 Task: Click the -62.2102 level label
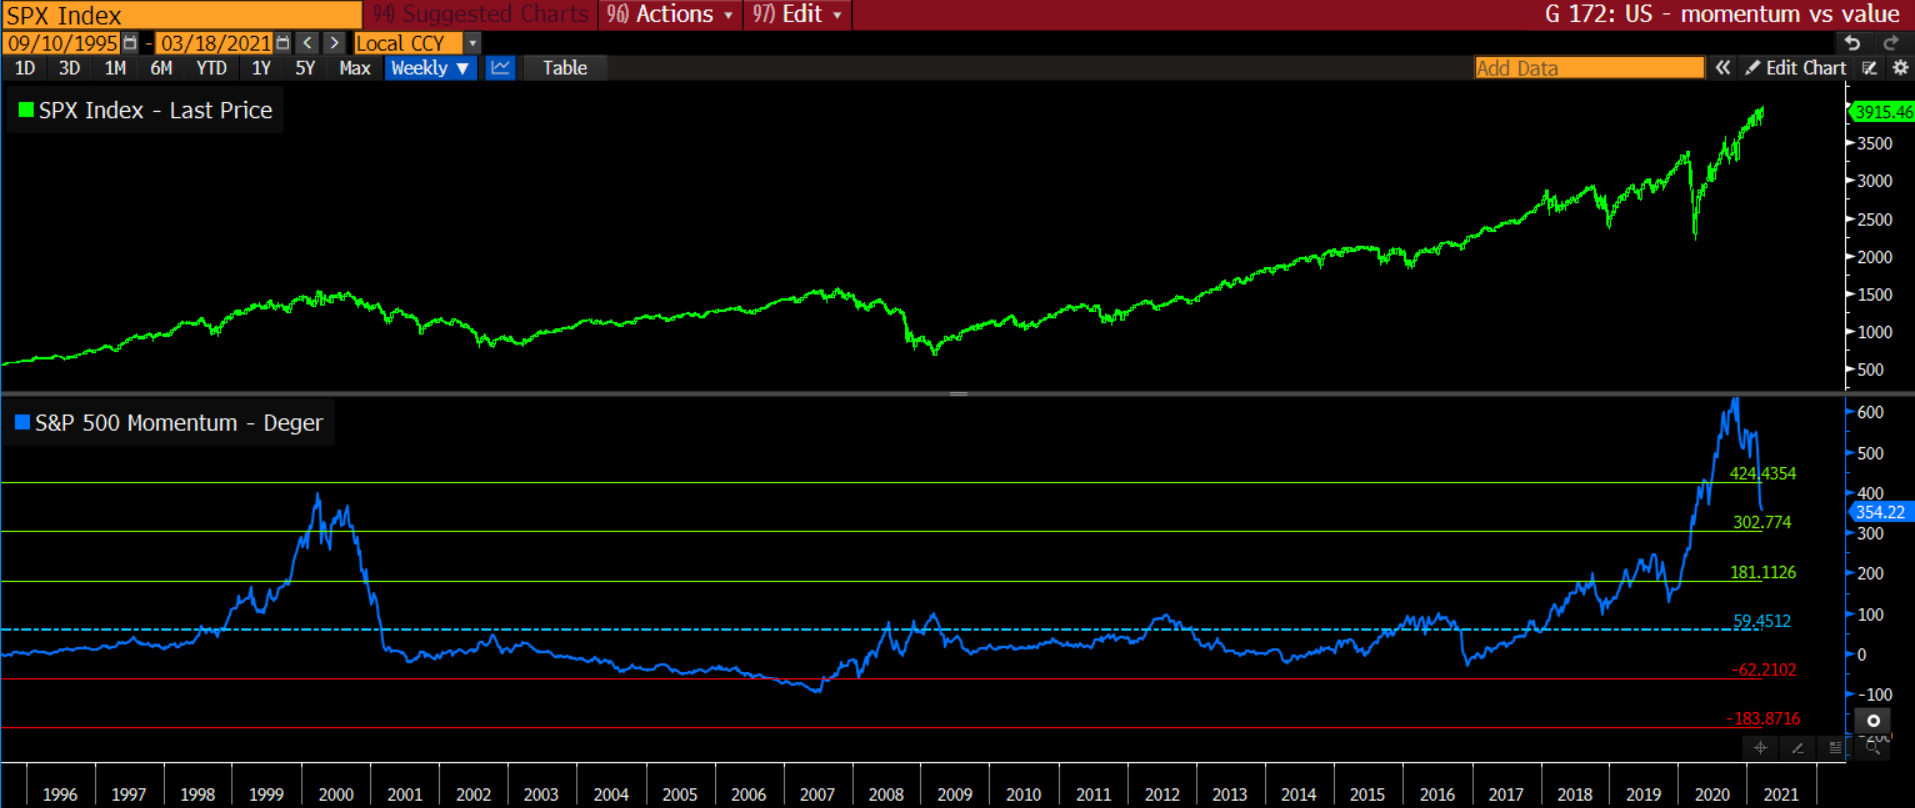[1764, 670]
